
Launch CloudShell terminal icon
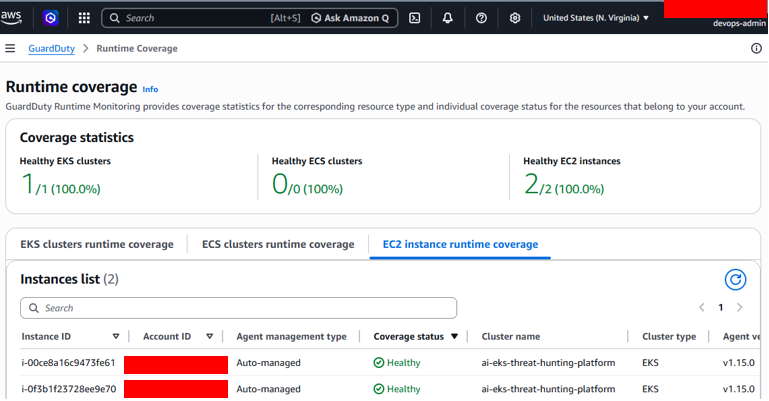414,18
